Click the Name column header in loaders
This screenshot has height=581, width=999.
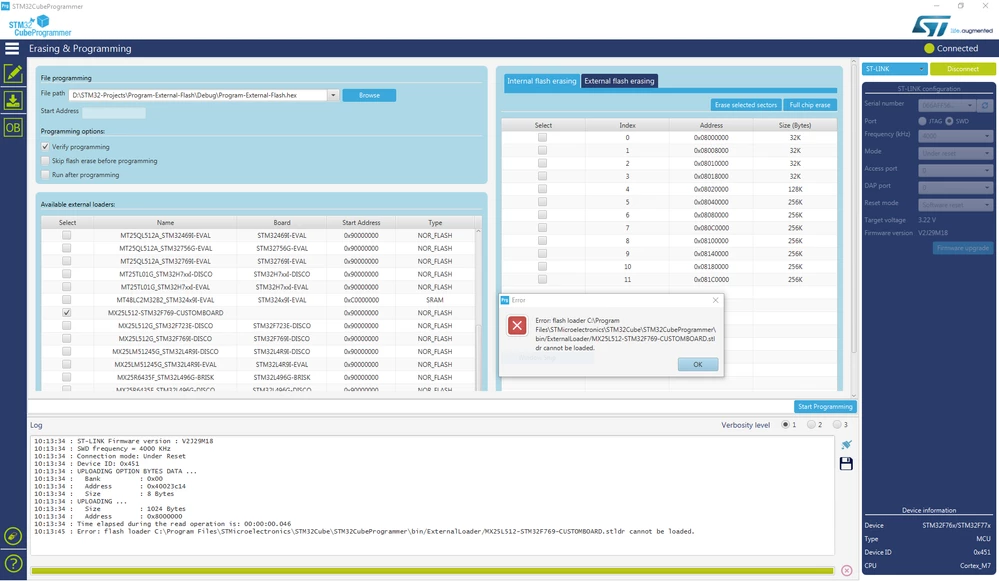click(165, 222)
